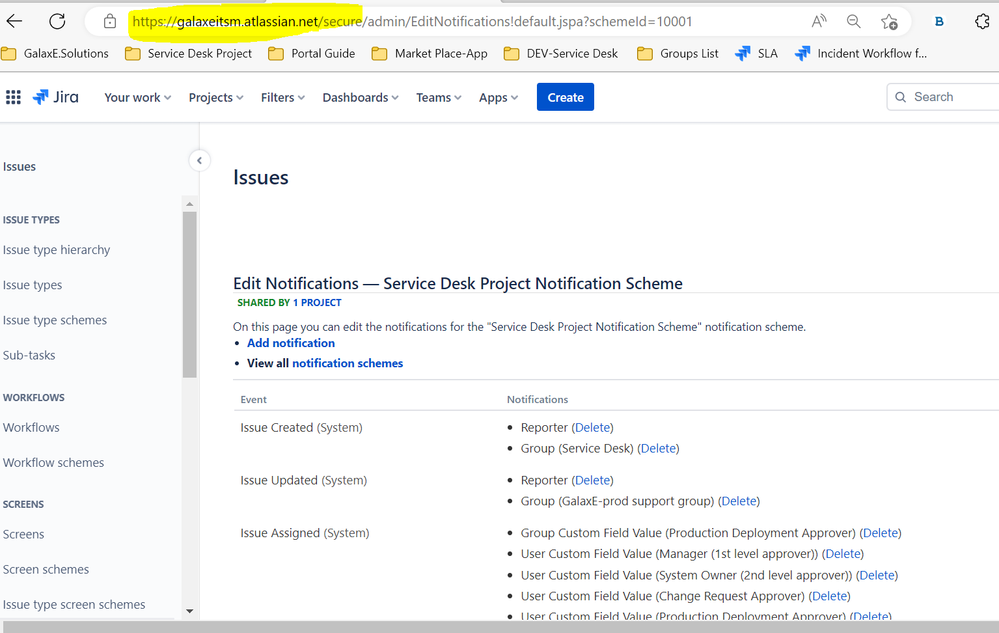Click the search magnifier icon

coord(900,97)
